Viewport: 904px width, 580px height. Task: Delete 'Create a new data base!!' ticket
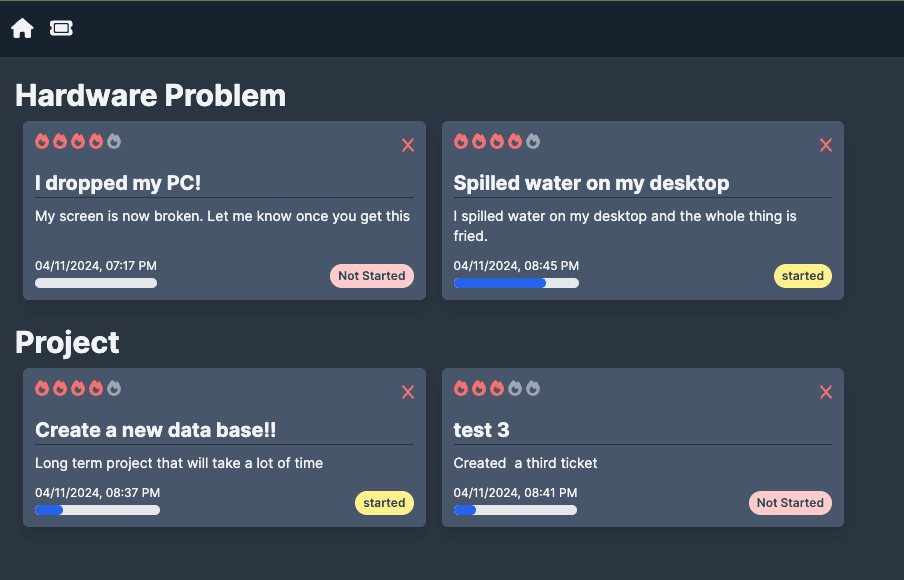408,392
